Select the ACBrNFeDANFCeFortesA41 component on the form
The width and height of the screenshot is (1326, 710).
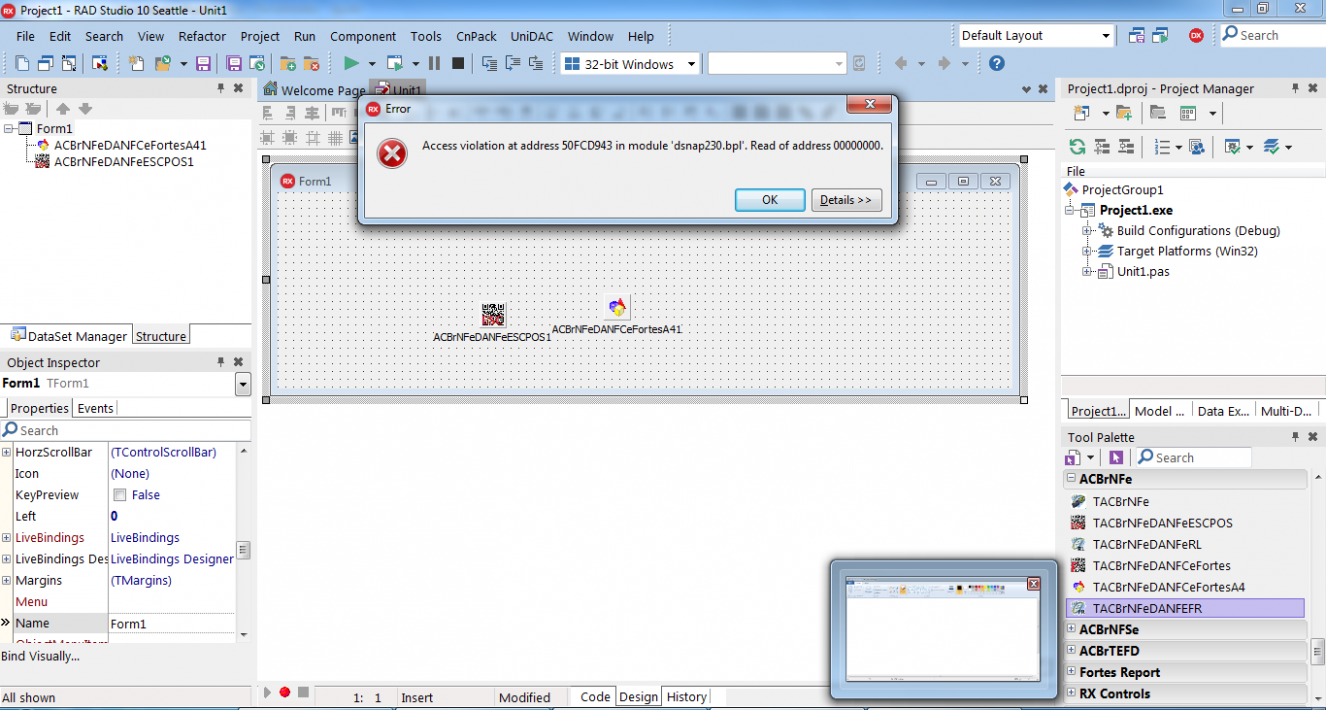[617, 307]
